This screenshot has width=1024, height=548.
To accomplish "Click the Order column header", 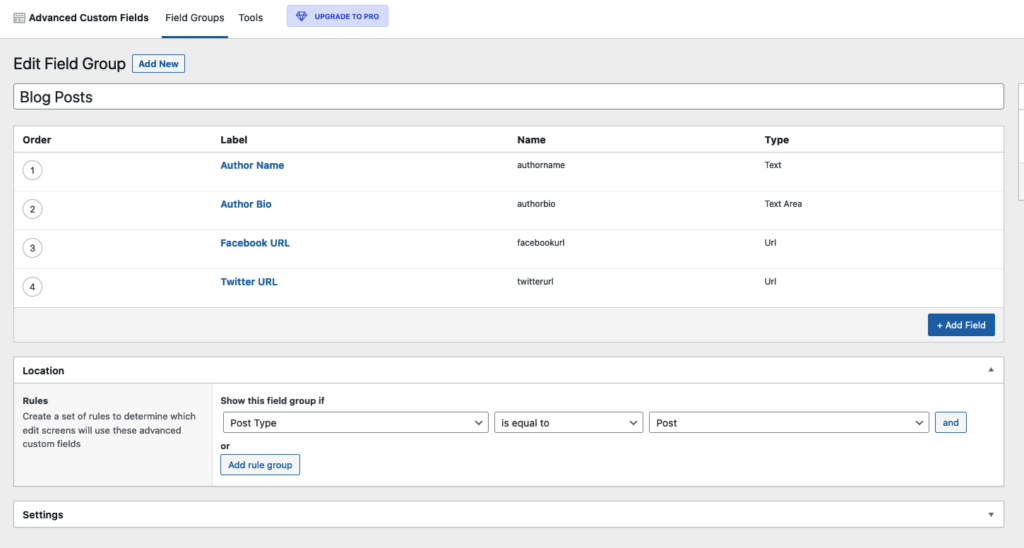I will pos(37,140).
